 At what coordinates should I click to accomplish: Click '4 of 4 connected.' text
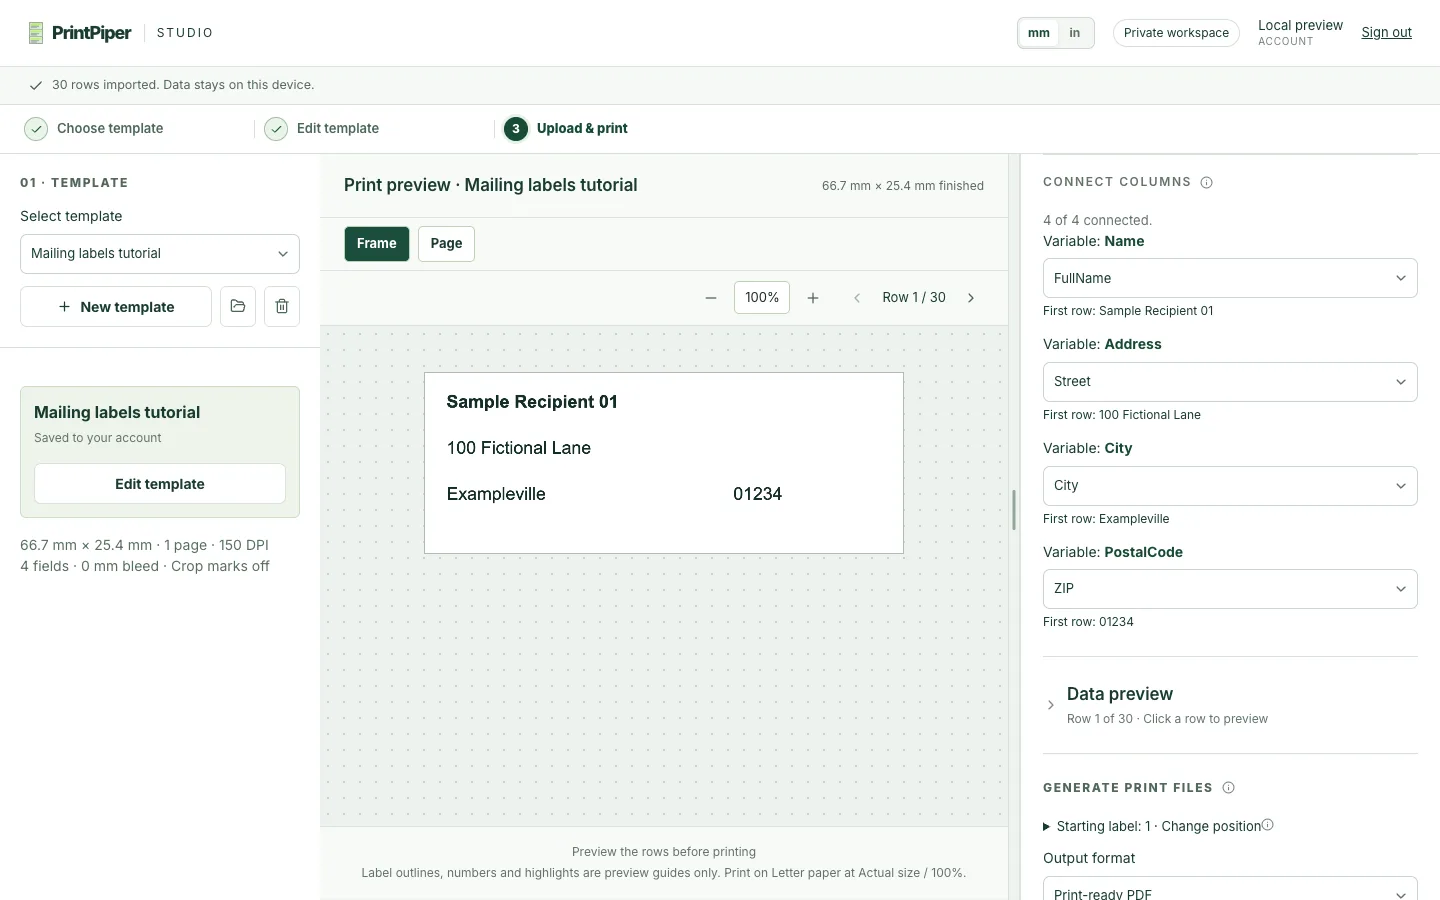pos(1097,220)
